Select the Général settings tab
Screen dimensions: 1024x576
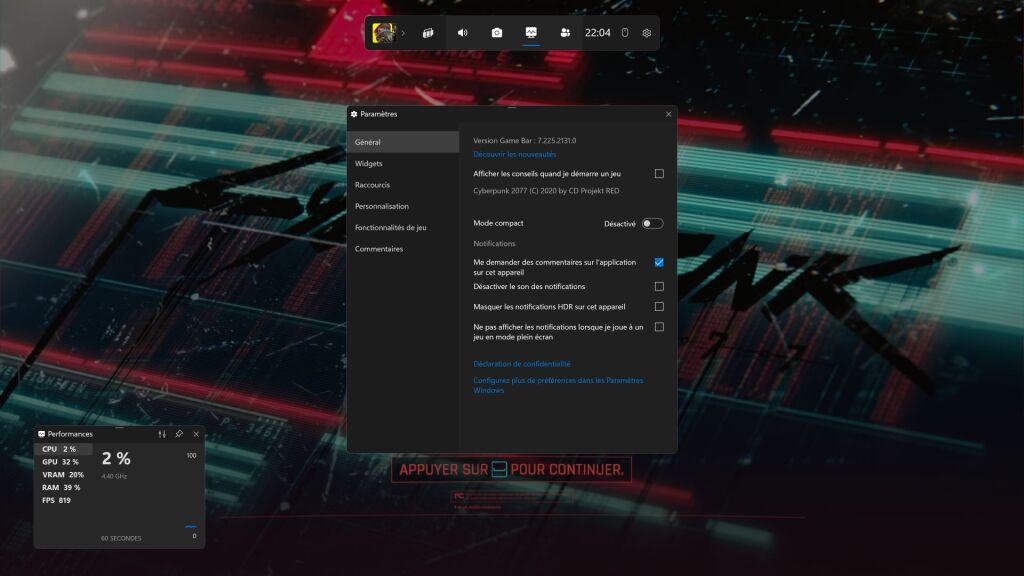[x=403, y=142]
